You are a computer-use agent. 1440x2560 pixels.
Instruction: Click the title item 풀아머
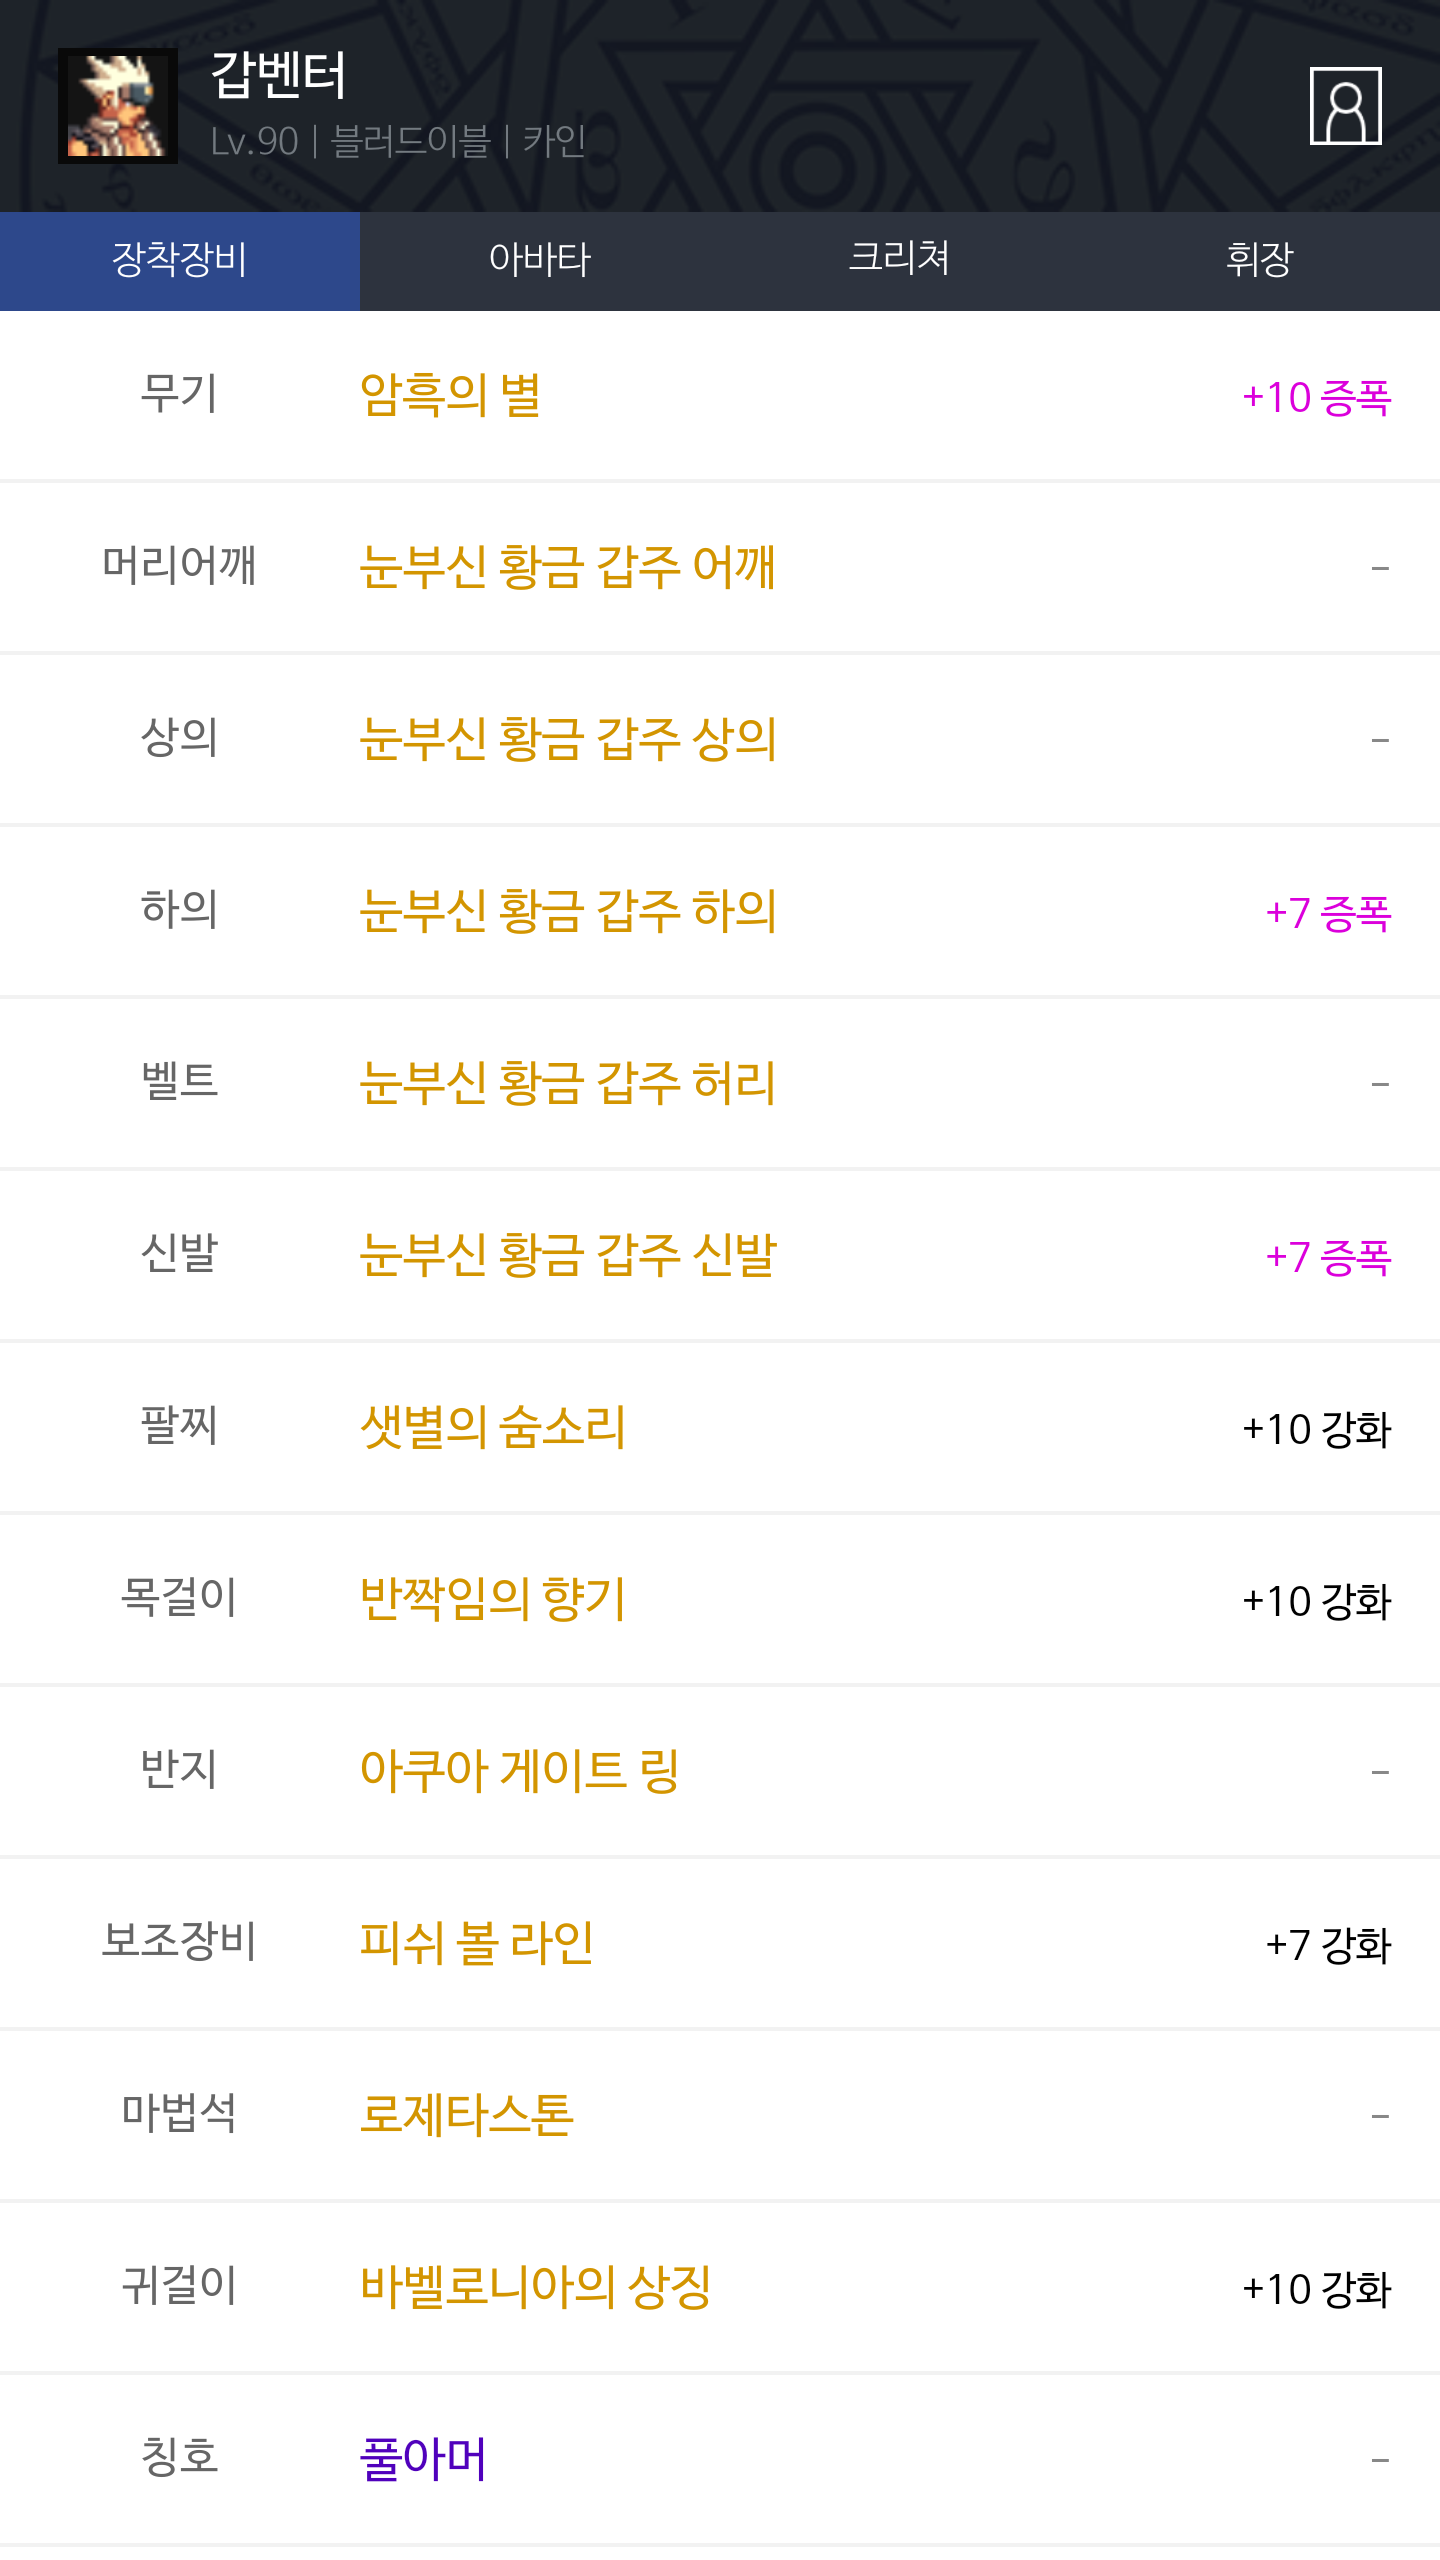(x=423, y=2459)
